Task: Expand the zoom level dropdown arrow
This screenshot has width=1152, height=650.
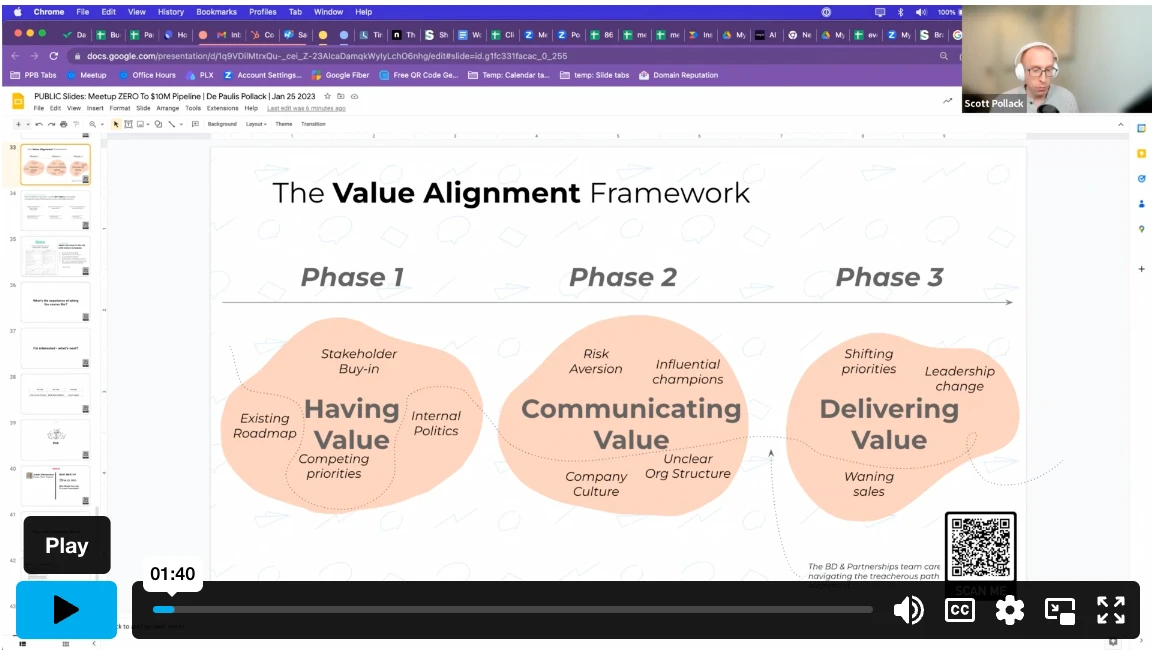Action: (104, 124)
